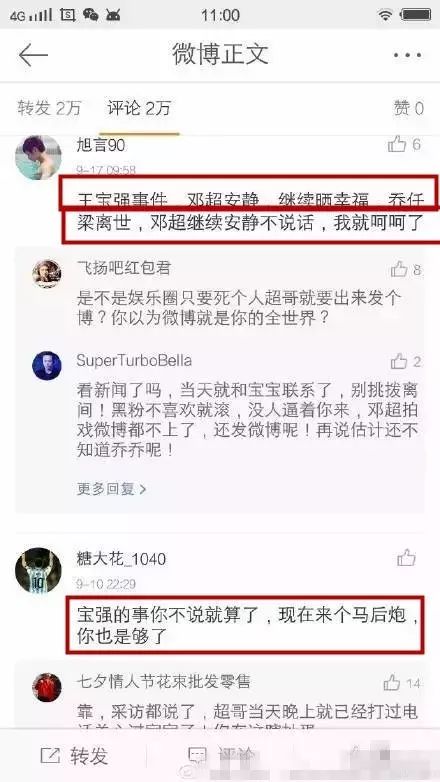Tap the 评论 comment icon in the bottom bar

point(197,756)
